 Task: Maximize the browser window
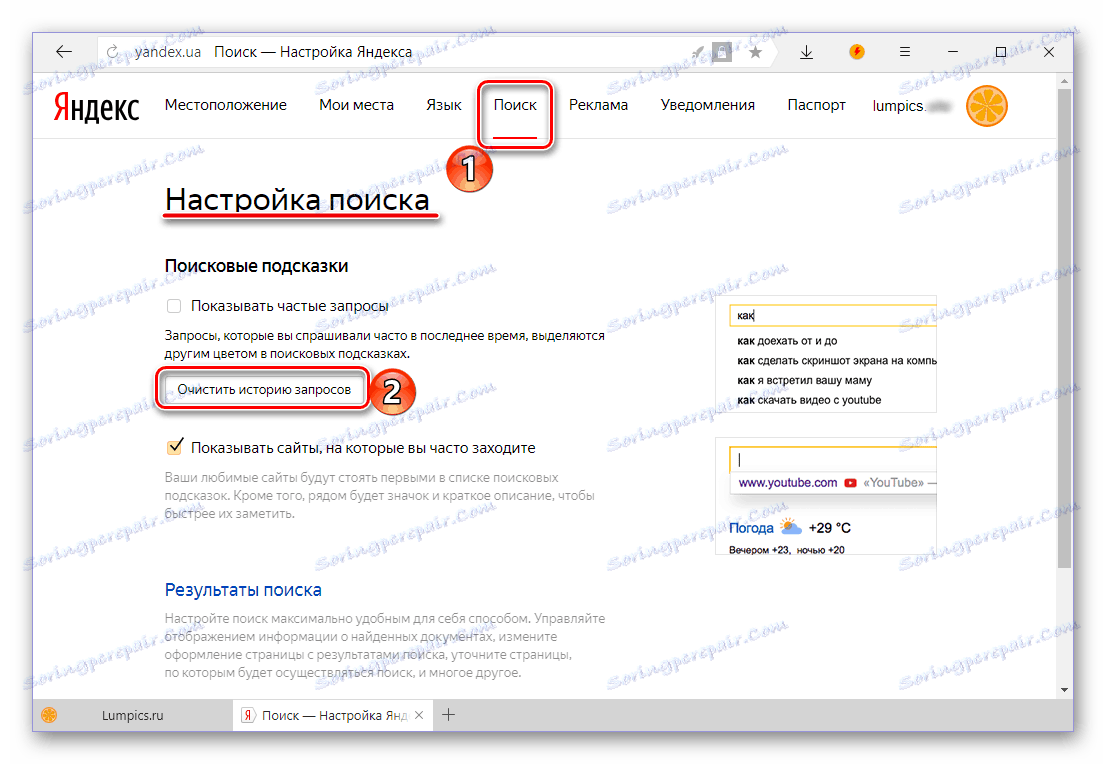click(x=1000, y=51)
